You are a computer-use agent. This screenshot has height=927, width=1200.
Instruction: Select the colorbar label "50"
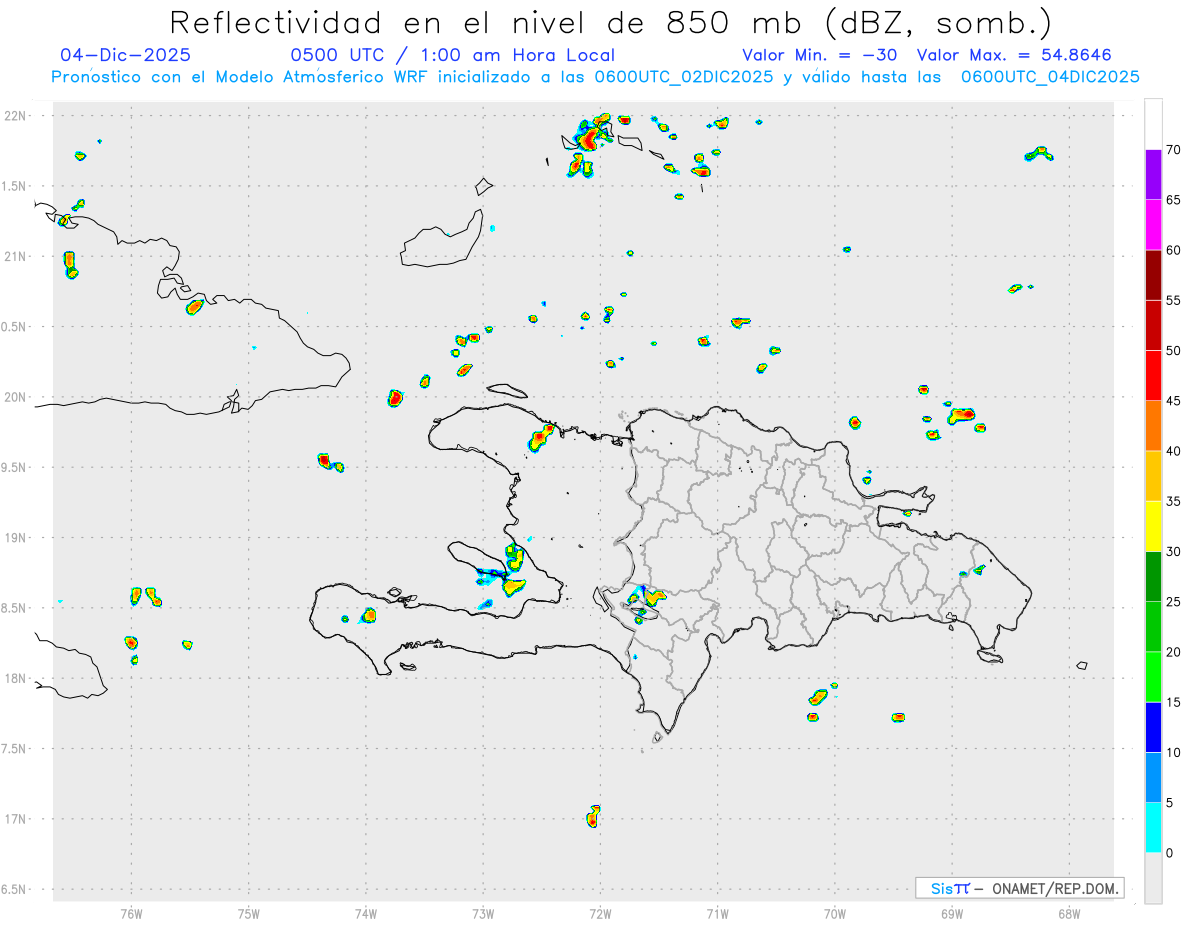(1174, 351)
